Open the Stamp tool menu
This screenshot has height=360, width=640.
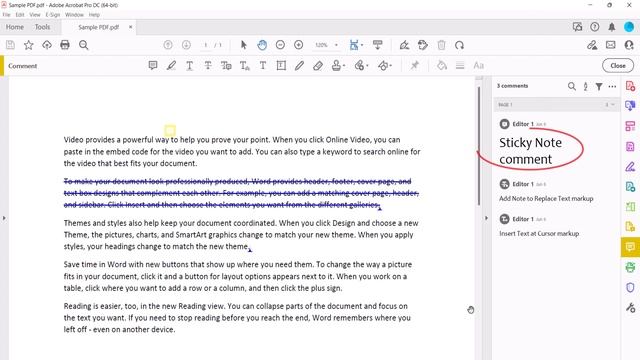click(x=338, y=65)
